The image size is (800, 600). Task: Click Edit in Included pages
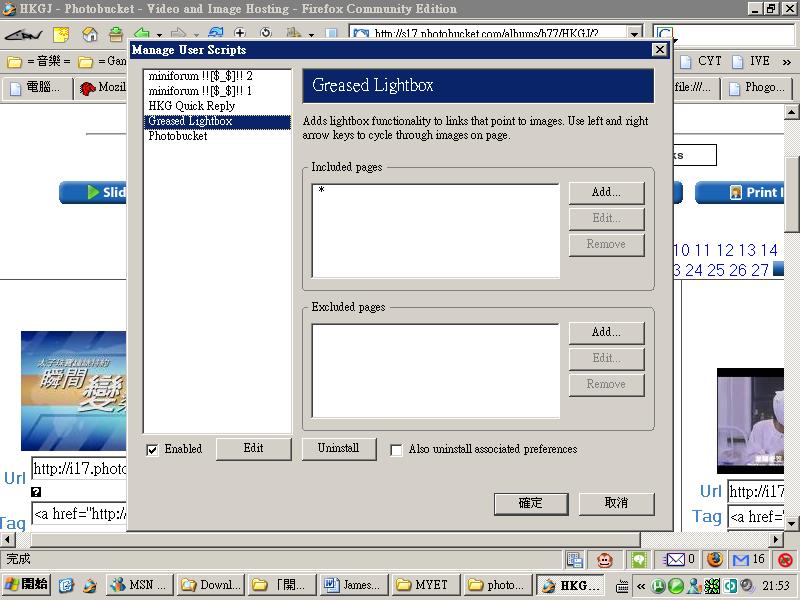tap(606, 218)
